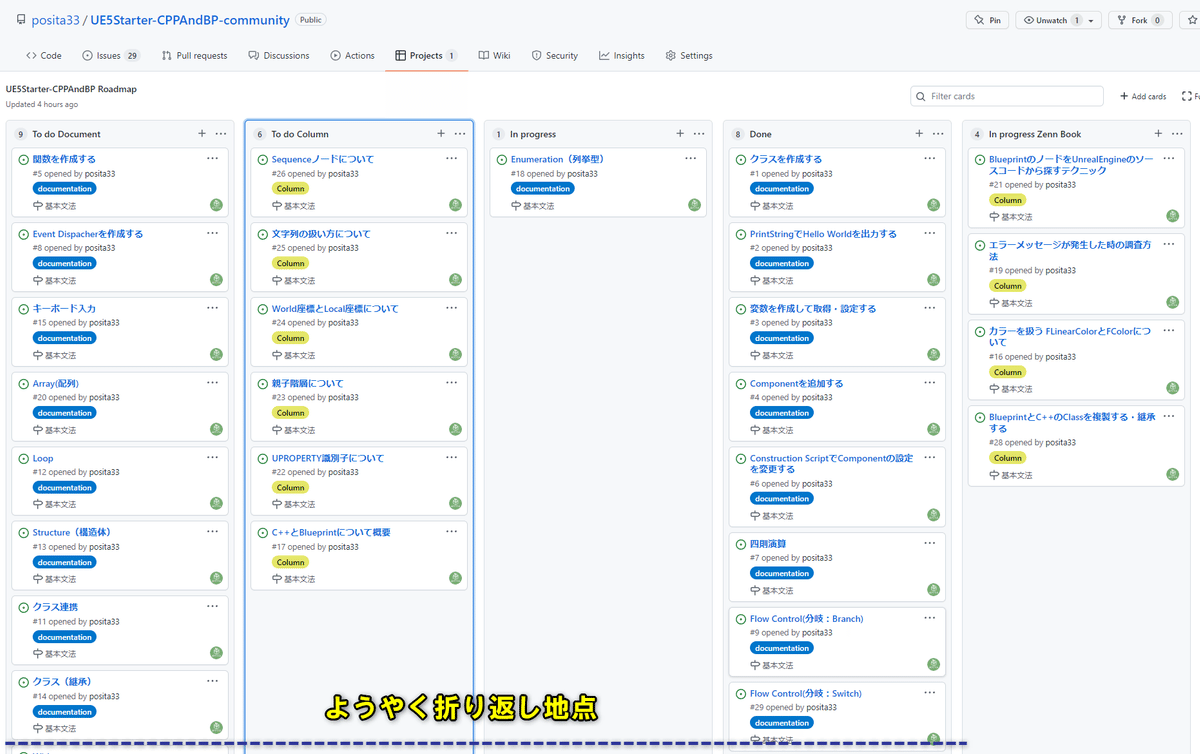The width and height of the screenshot is (1200, 754).
Task: Click Column label on エラーメッセージ card
Action: 1007,286
